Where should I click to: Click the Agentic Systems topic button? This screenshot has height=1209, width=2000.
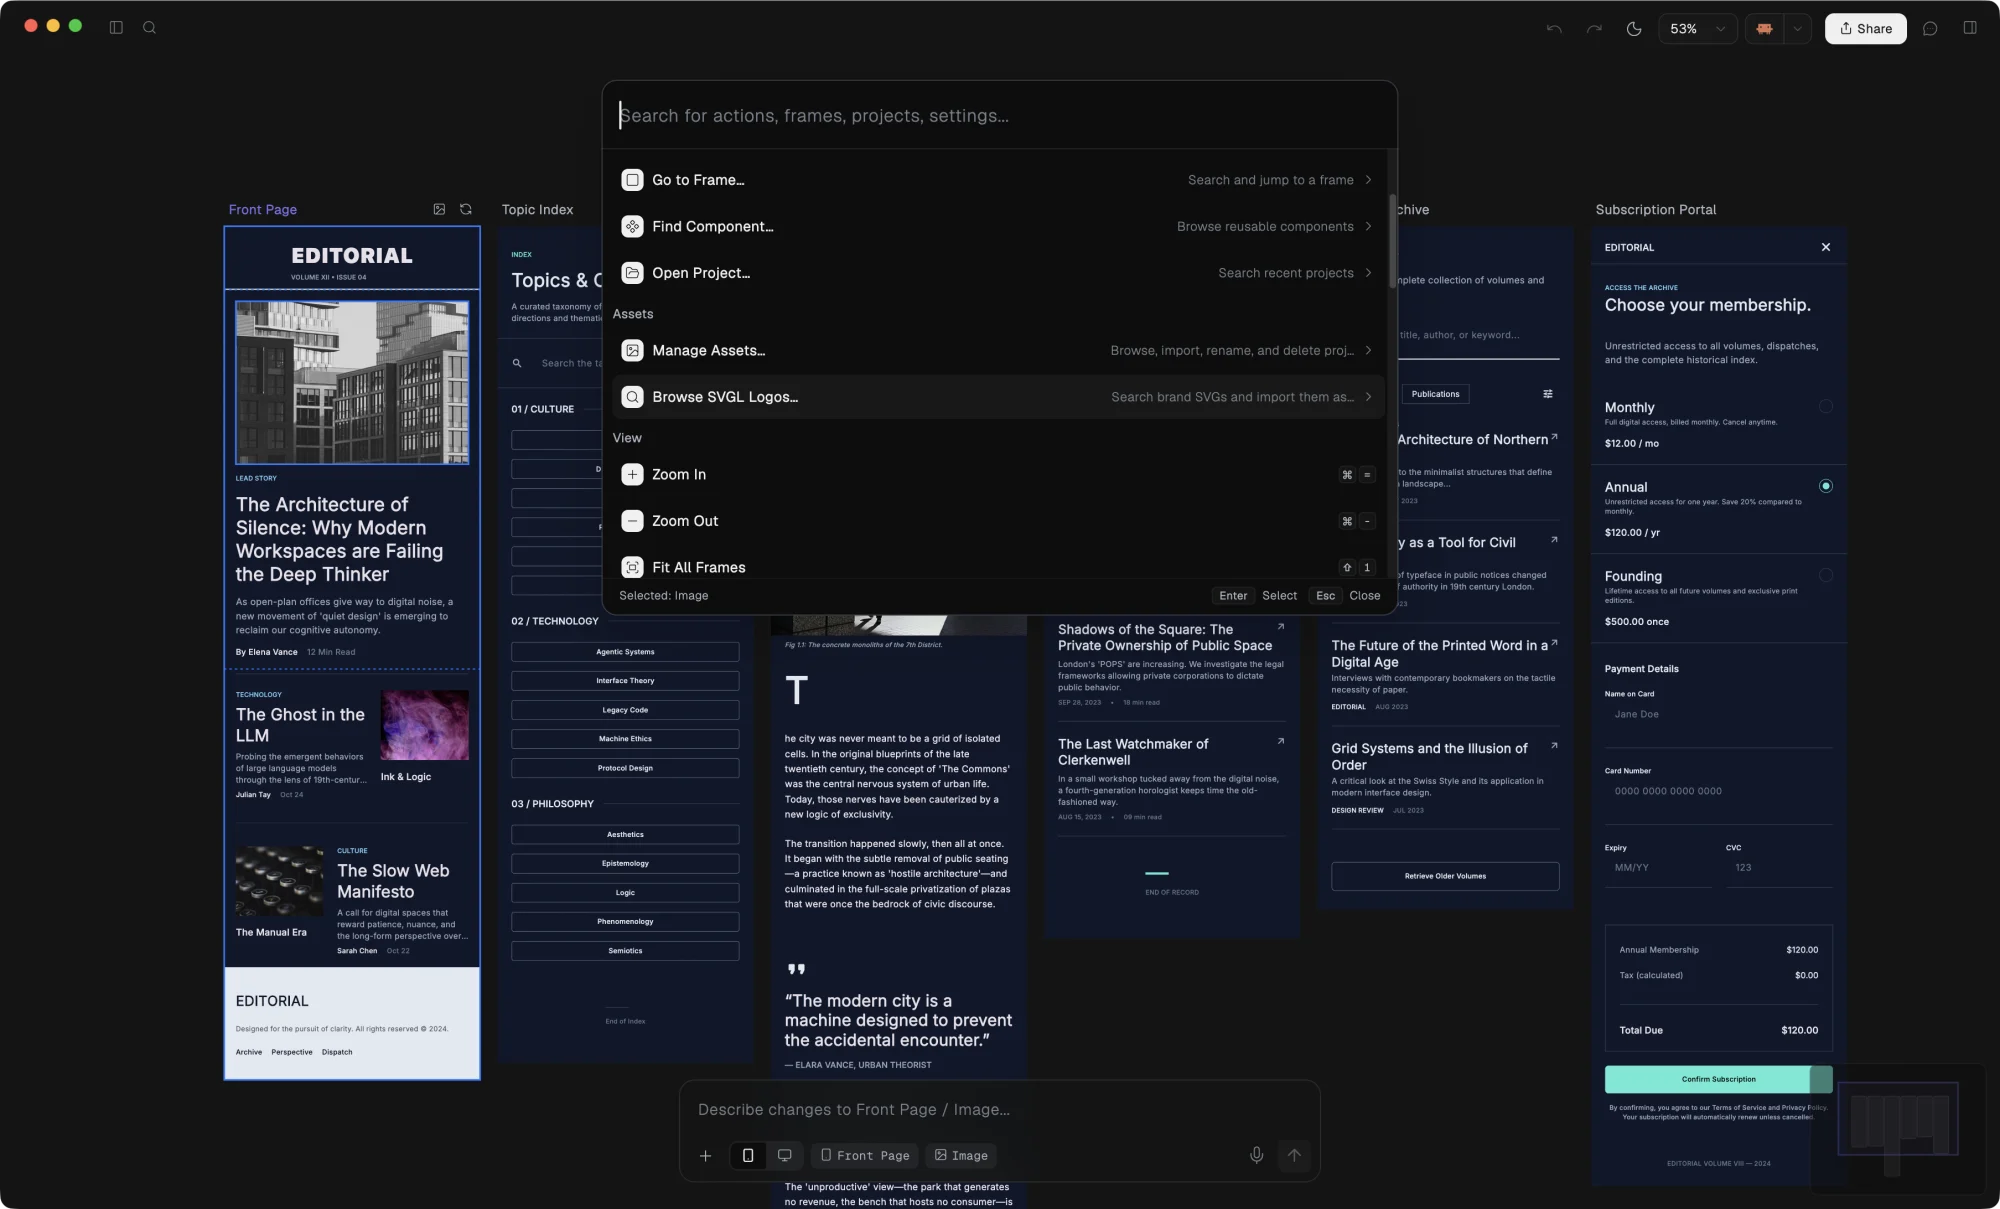click(625, 652)
